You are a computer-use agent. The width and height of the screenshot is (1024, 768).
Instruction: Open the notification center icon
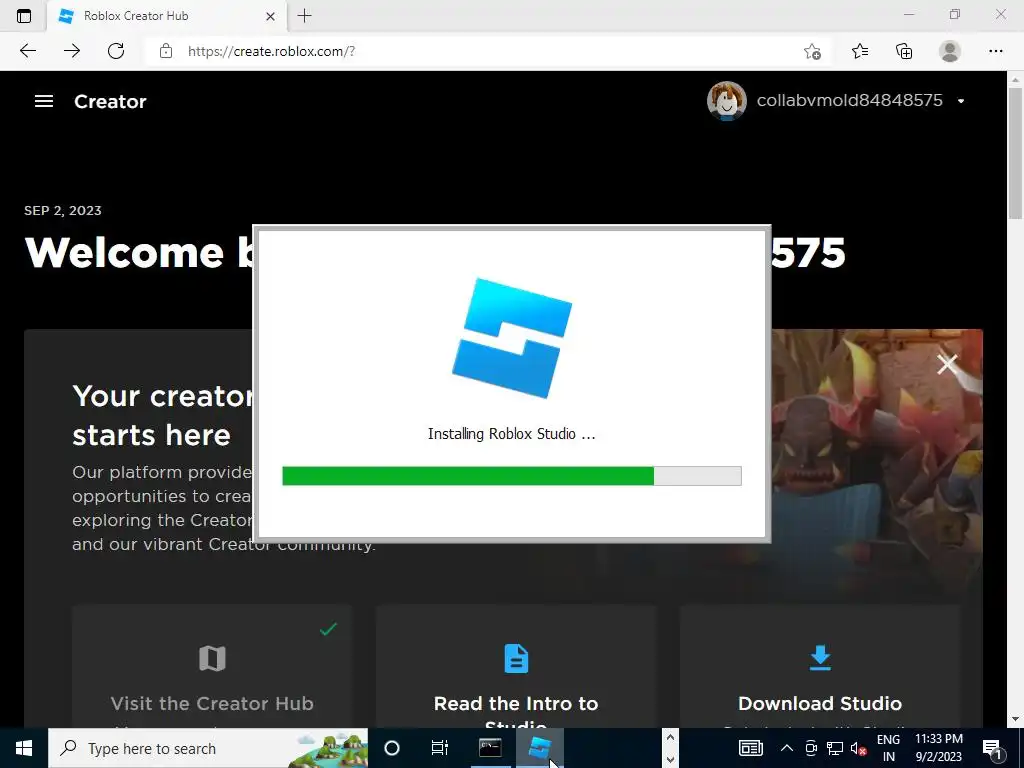click(x=992, y=748)
